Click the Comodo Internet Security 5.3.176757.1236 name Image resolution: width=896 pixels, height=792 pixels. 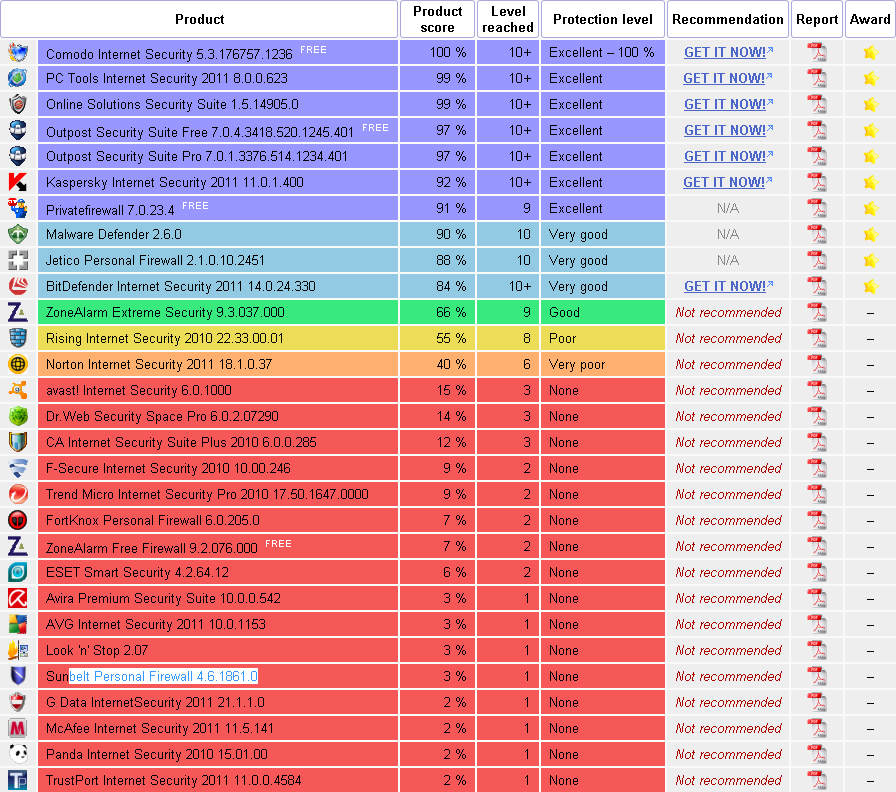[169, 54]
